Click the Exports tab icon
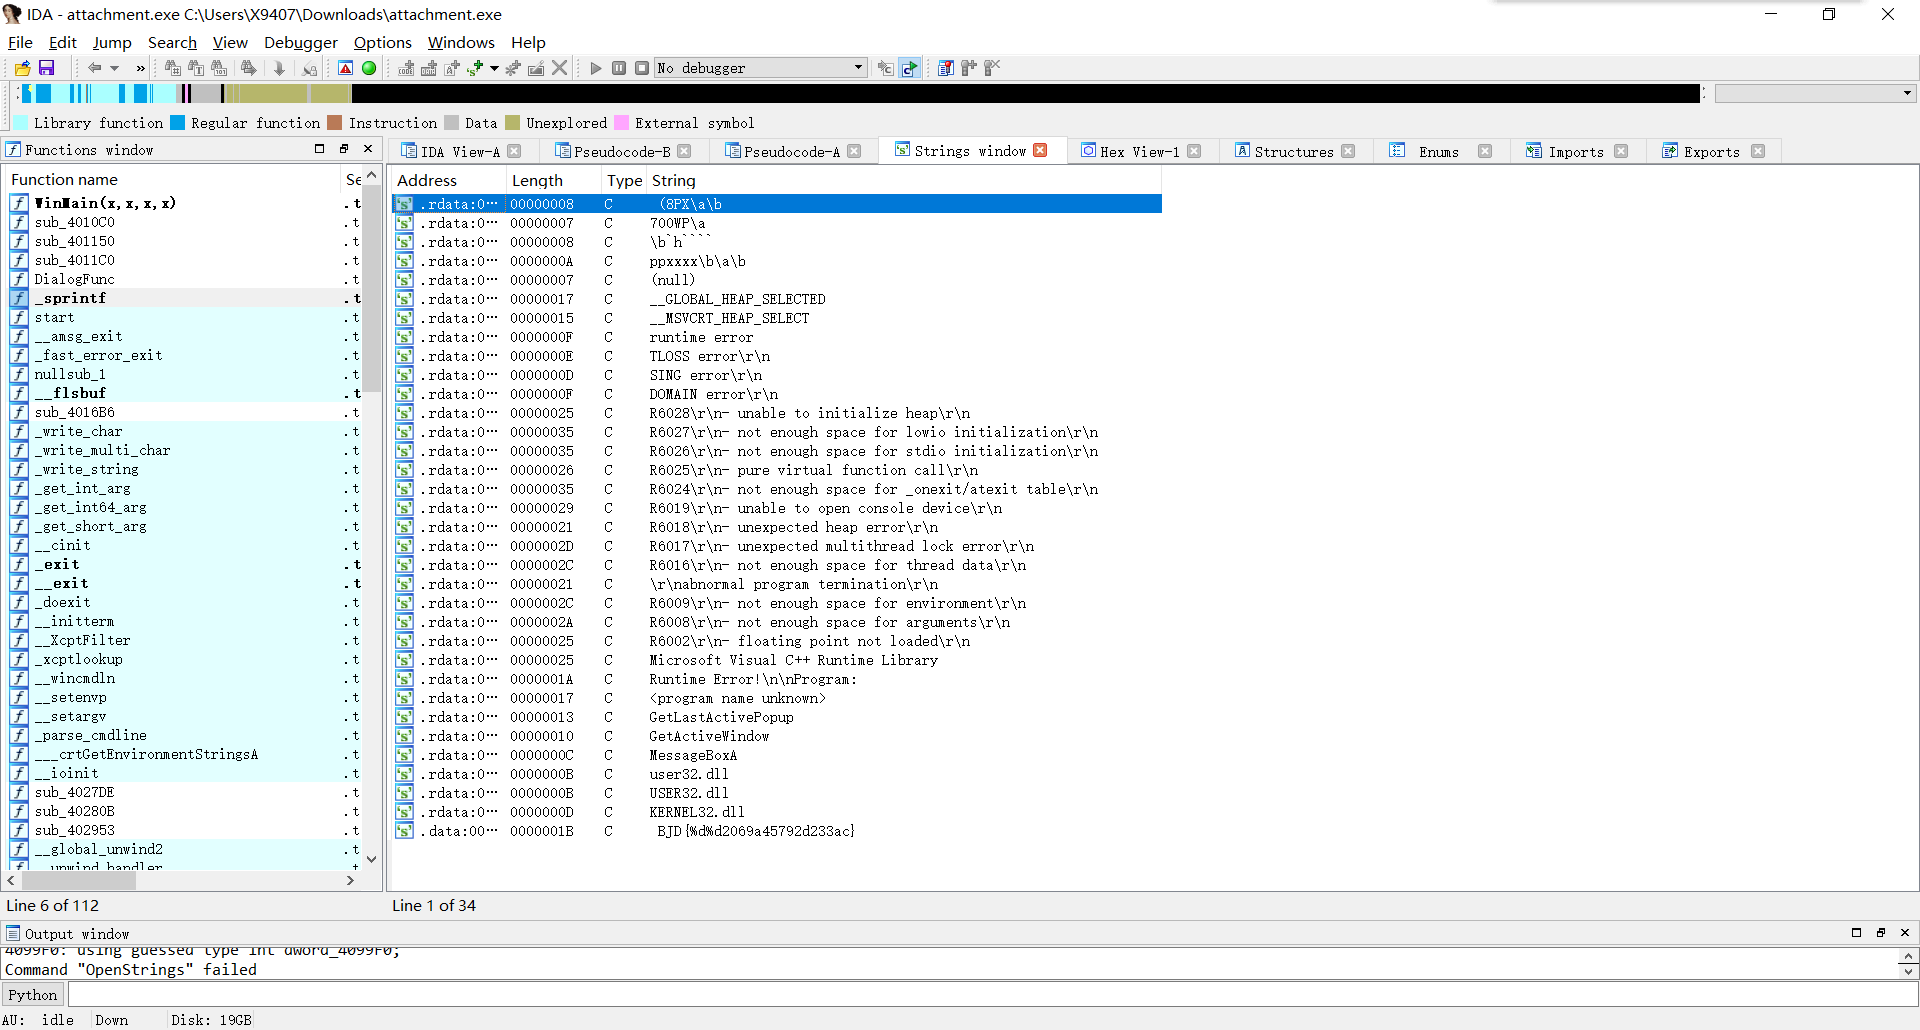Screen dimensions: 1920x1030 pos(1669,151)
